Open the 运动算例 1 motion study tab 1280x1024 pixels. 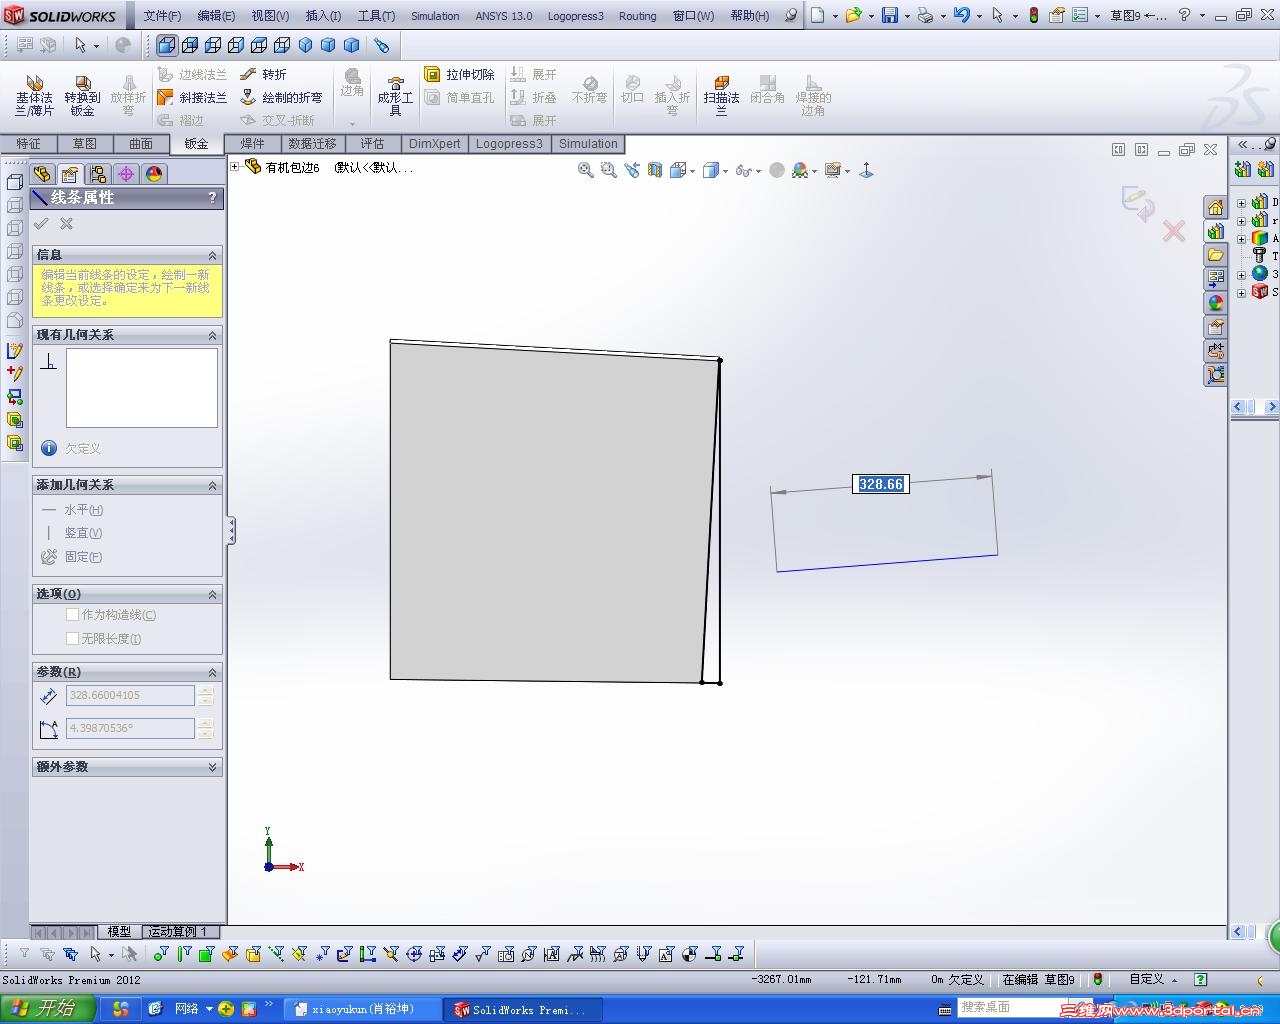coord(178,932)
